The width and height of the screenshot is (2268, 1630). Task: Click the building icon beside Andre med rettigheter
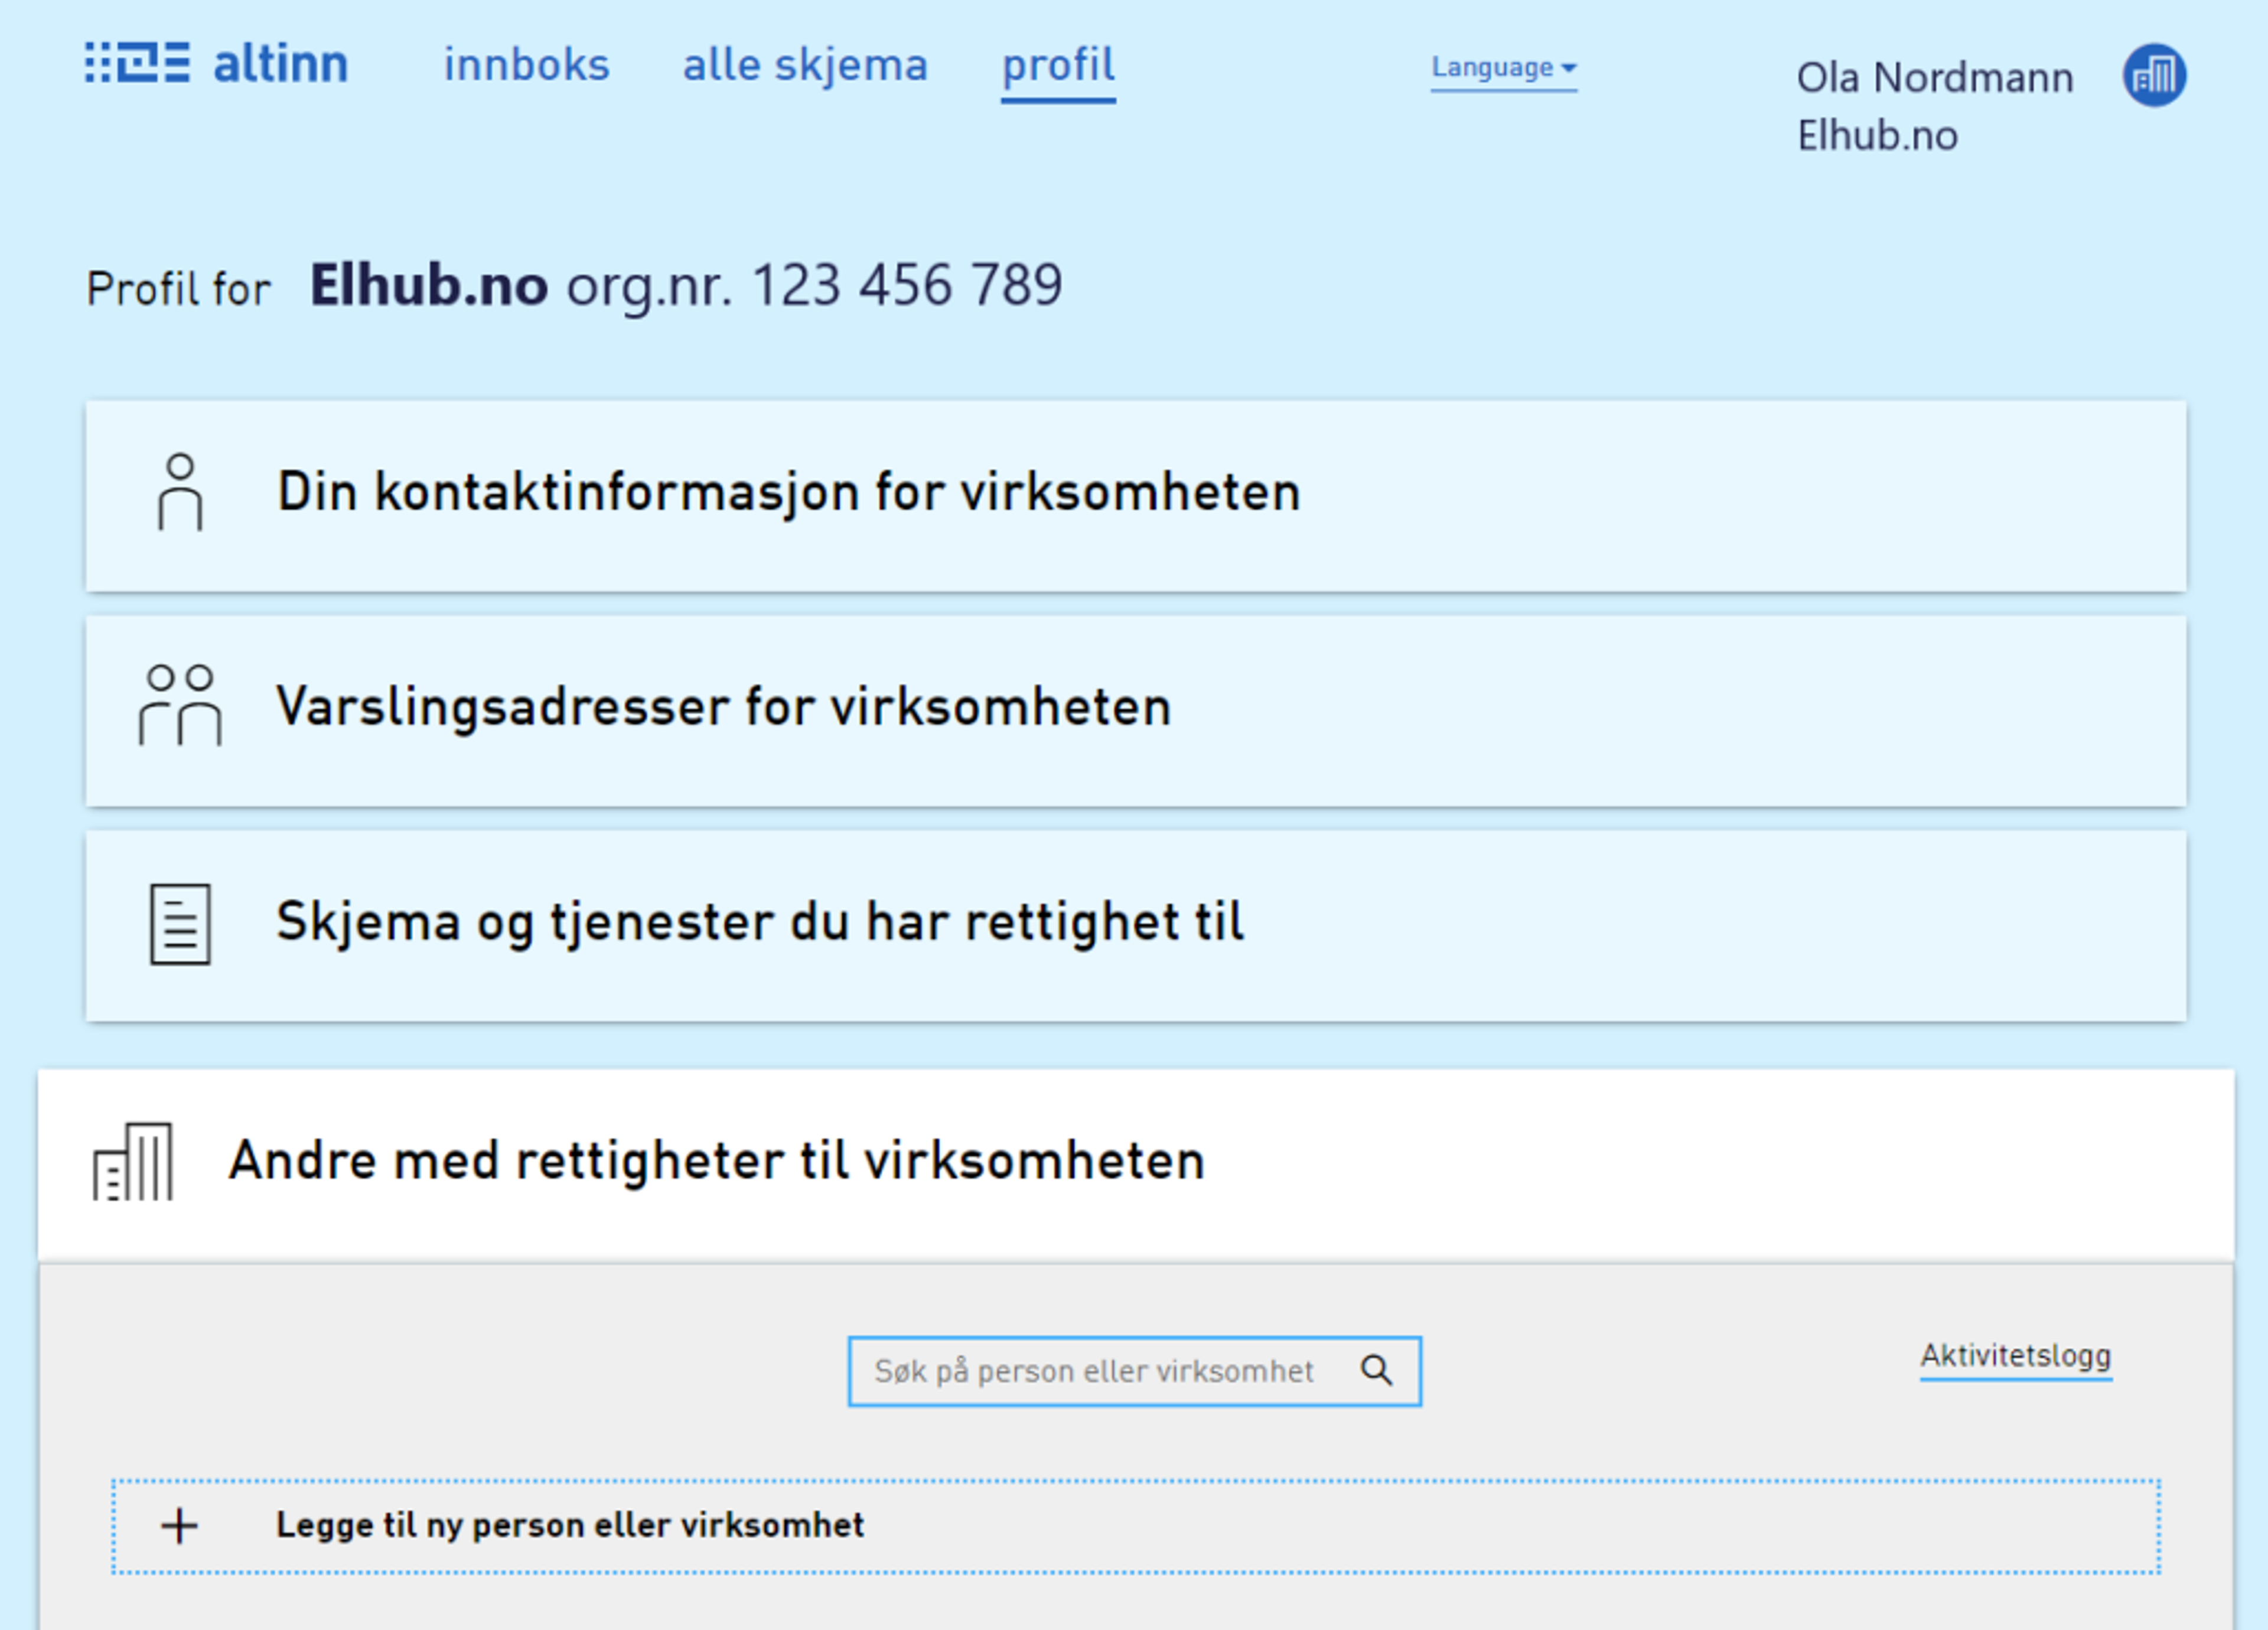(133, 1161)
